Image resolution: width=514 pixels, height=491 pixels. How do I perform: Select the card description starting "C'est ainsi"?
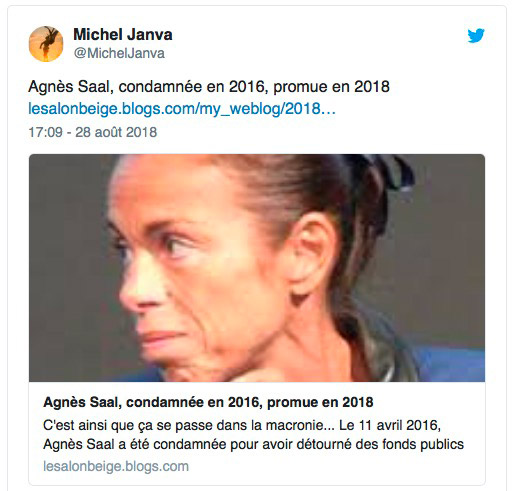(x=253, y=435)
